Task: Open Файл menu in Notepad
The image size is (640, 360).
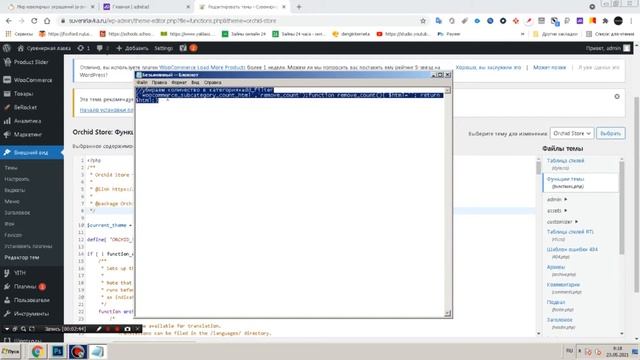Action: pos(142,82)
